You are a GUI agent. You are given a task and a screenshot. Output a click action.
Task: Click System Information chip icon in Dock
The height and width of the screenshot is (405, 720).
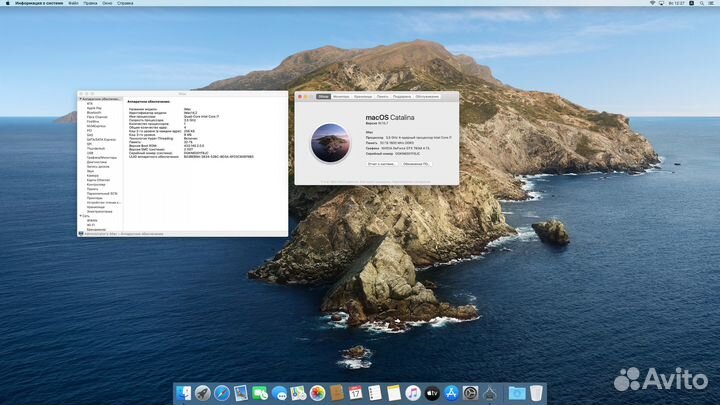(x=489, y=393)
